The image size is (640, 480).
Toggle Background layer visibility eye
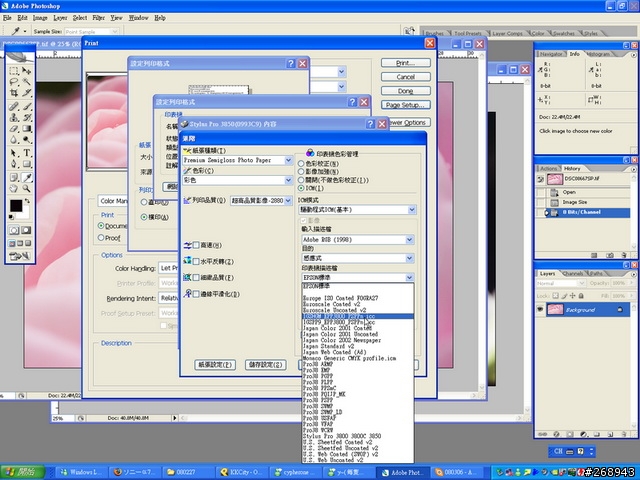tap(540, 309)
